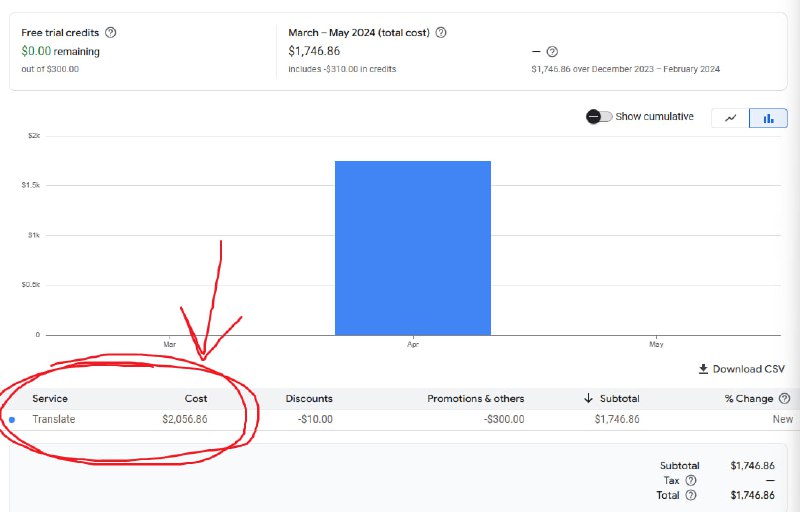The height and width of the screenshot is (512, 800).
Task: Toggle the Show cumulative switch
Action: (599, 117)
